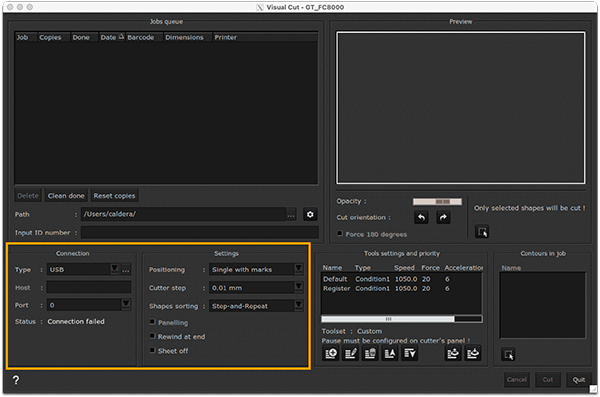Open connection options ellipsis next to USB

click(126, 269)
